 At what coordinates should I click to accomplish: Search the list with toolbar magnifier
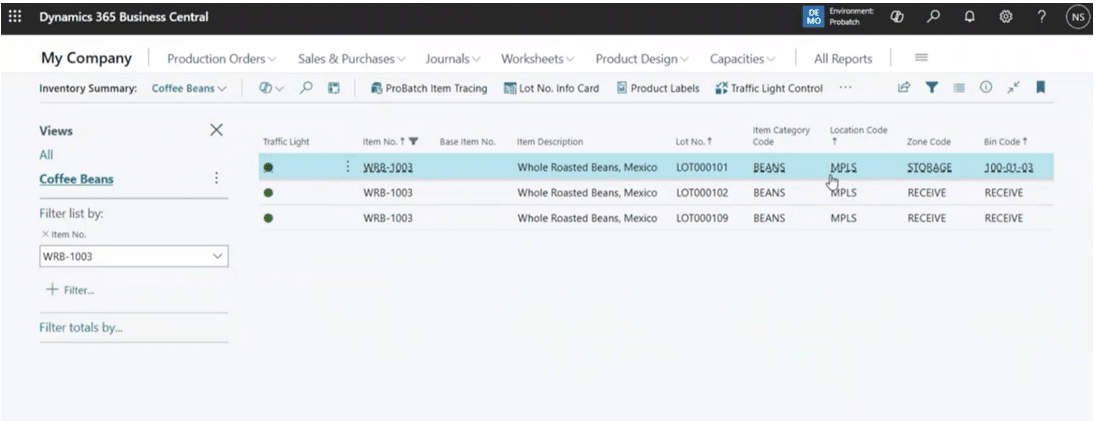coord(306,88)
